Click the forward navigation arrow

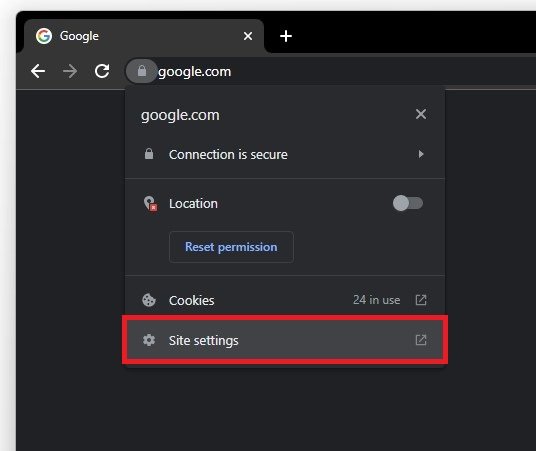tap(70, 71)
